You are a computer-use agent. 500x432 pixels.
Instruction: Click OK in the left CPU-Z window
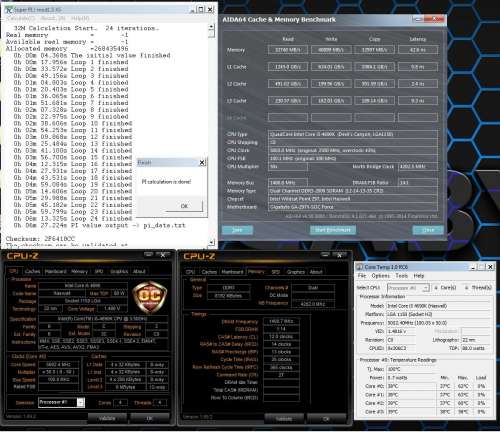(150, 418)
